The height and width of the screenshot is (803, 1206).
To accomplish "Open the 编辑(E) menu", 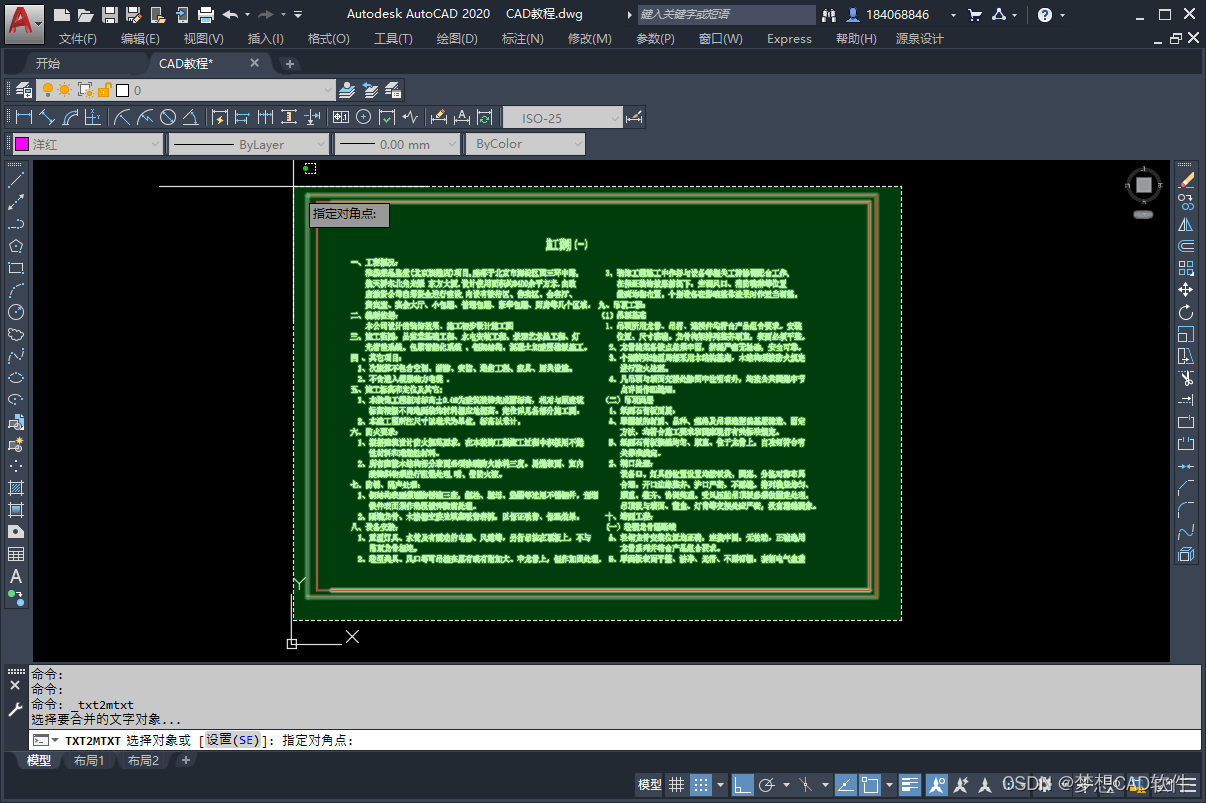I will (x=140, y=39).
